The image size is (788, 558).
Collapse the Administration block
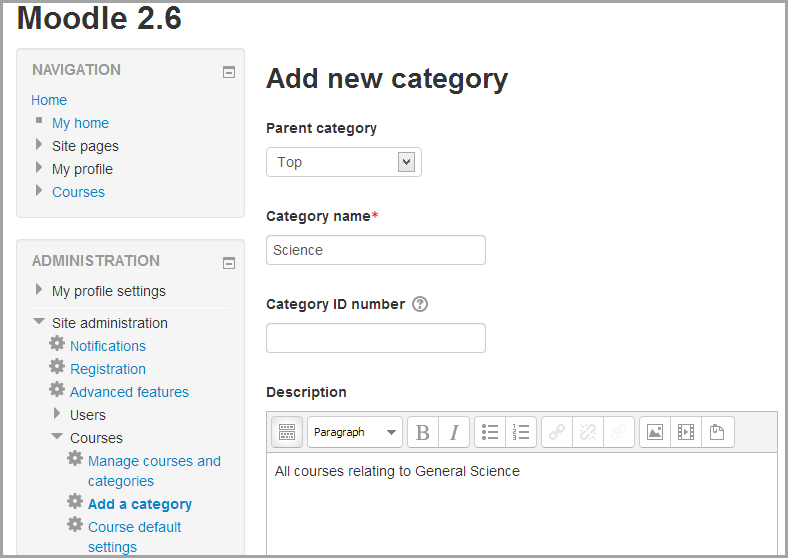click(228, 263)
